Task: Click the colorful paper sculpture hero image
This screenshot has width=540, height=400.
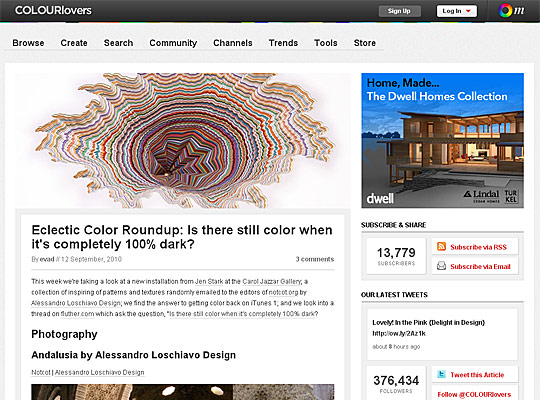Action: [x=183, y=140]
